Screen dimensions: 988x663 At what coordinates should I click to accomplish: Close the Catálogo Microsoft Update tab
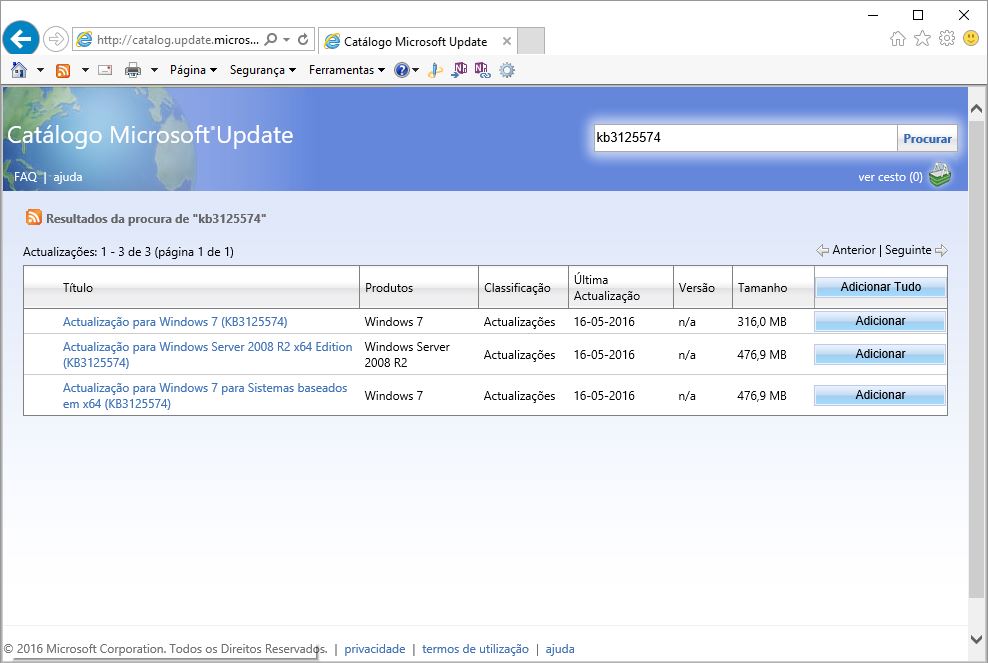pos(507,41)
